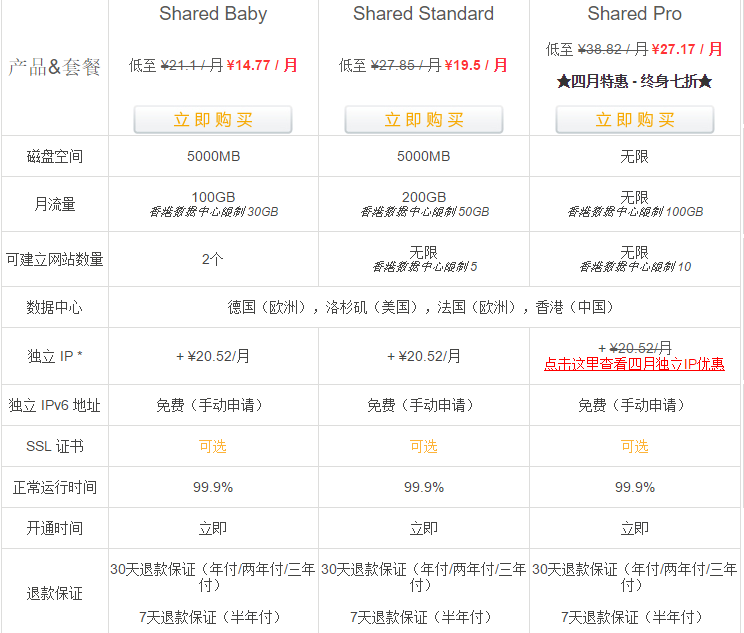
Task: Select the ¥19.5 / 月 red price
Action: tap(475, 66)
